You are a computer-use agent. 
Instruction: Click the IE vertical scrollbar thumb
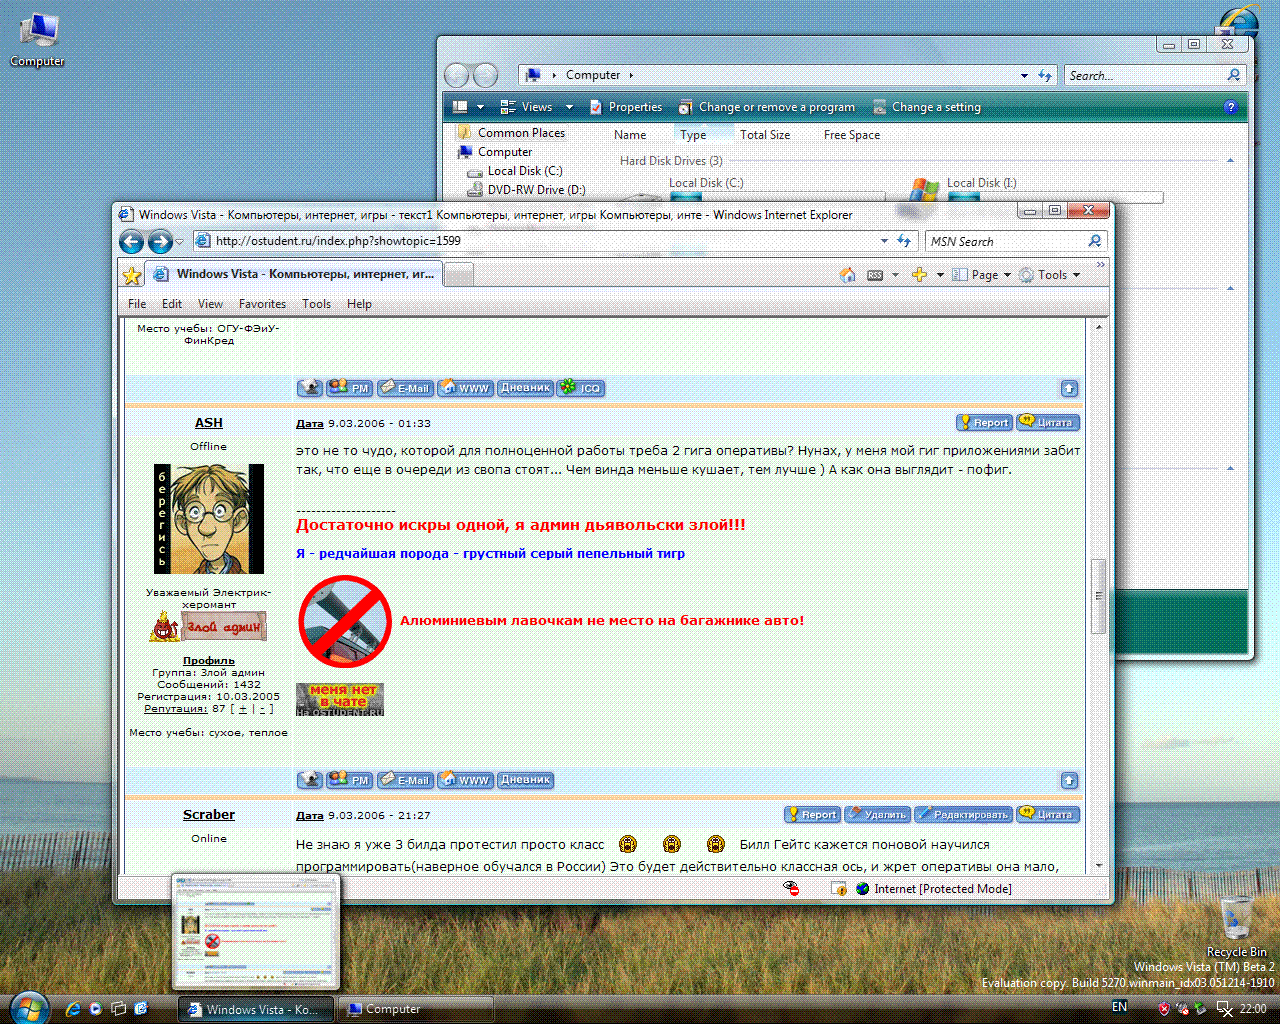pos(1099,596)
